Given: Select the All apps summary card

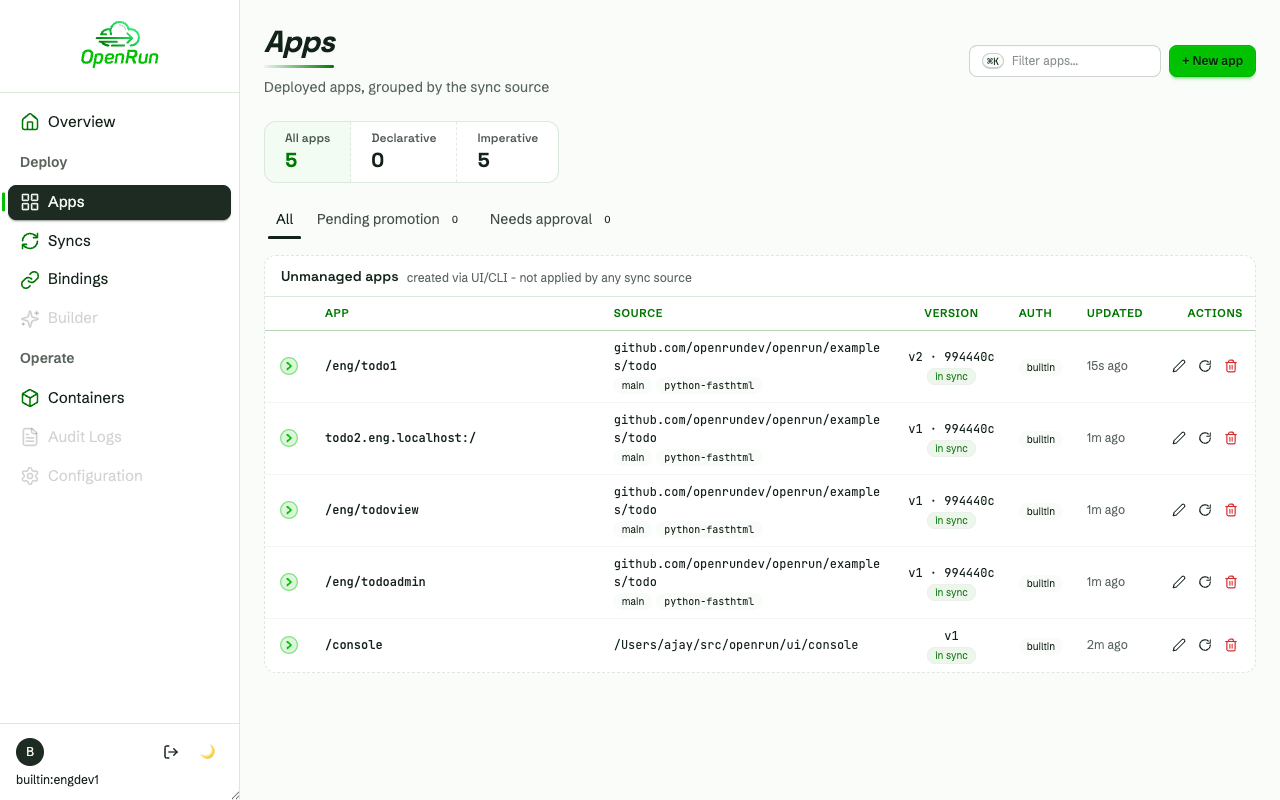Looking at the screenshot, I should pos(308,152).
